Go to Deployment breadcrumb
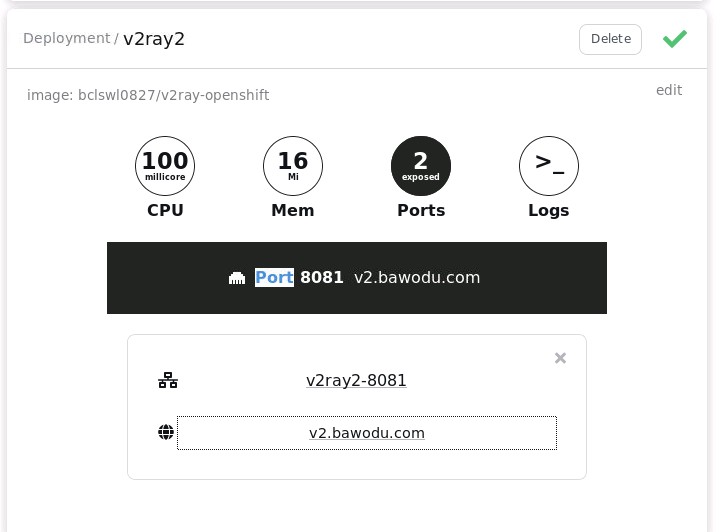The height and width of the screenshot is (532, 720). pyautogui.click(x=67, y=38)
